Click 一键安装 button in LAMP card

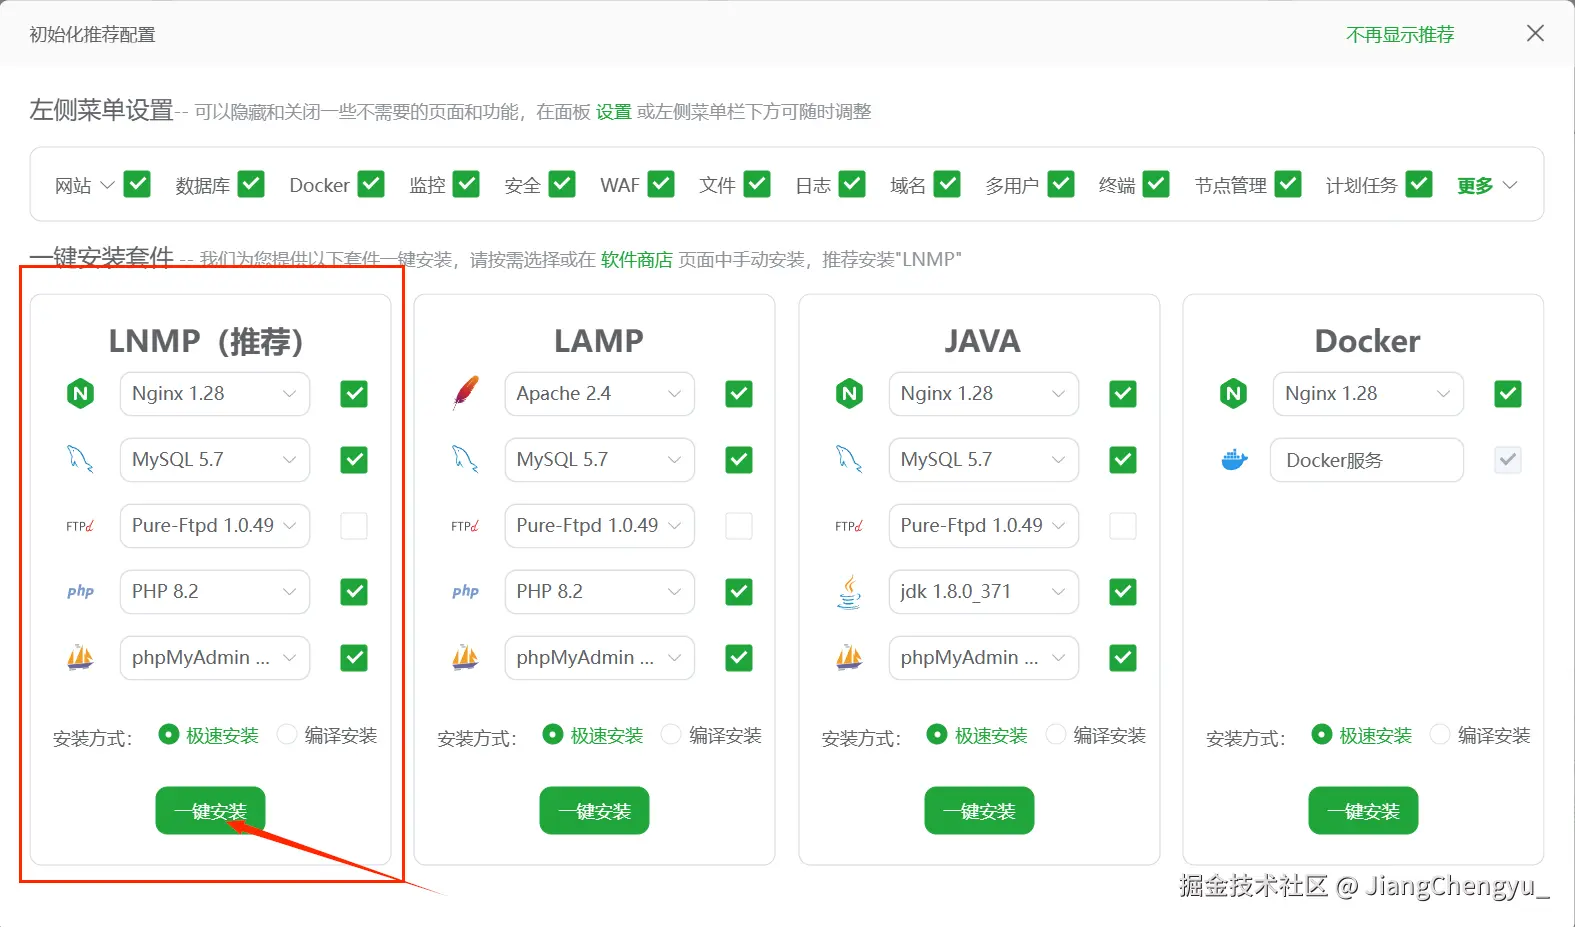tap(595, 811)
